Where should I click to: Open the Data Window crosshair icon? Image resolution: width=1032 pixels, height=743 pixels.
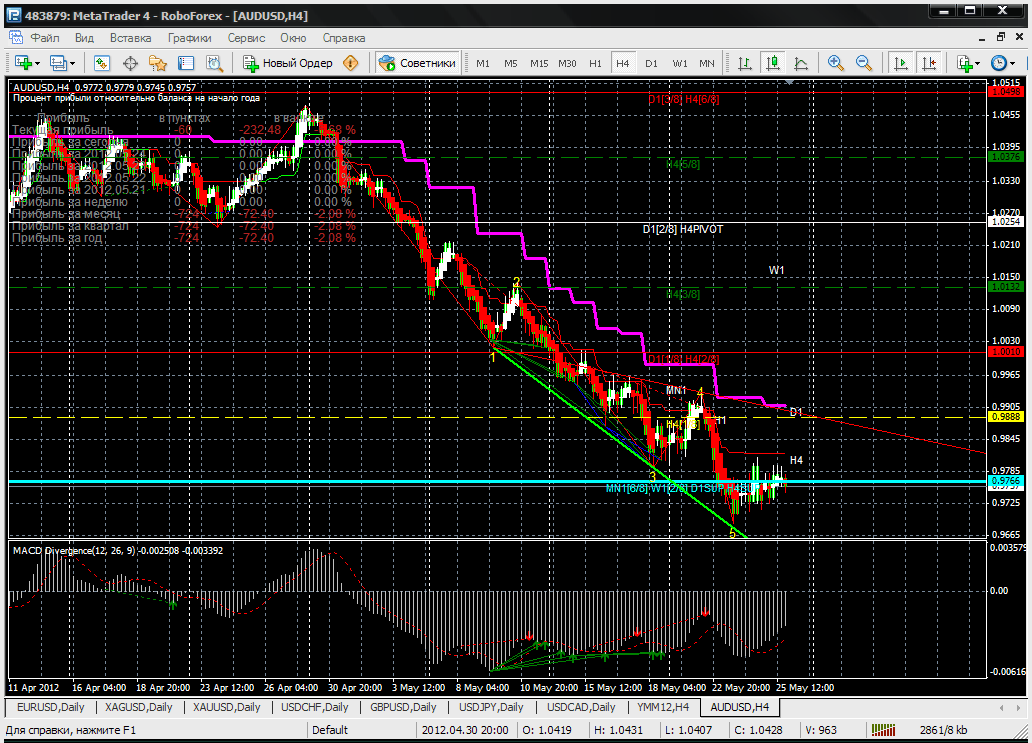pyautogui.click(x=130, y=63)
